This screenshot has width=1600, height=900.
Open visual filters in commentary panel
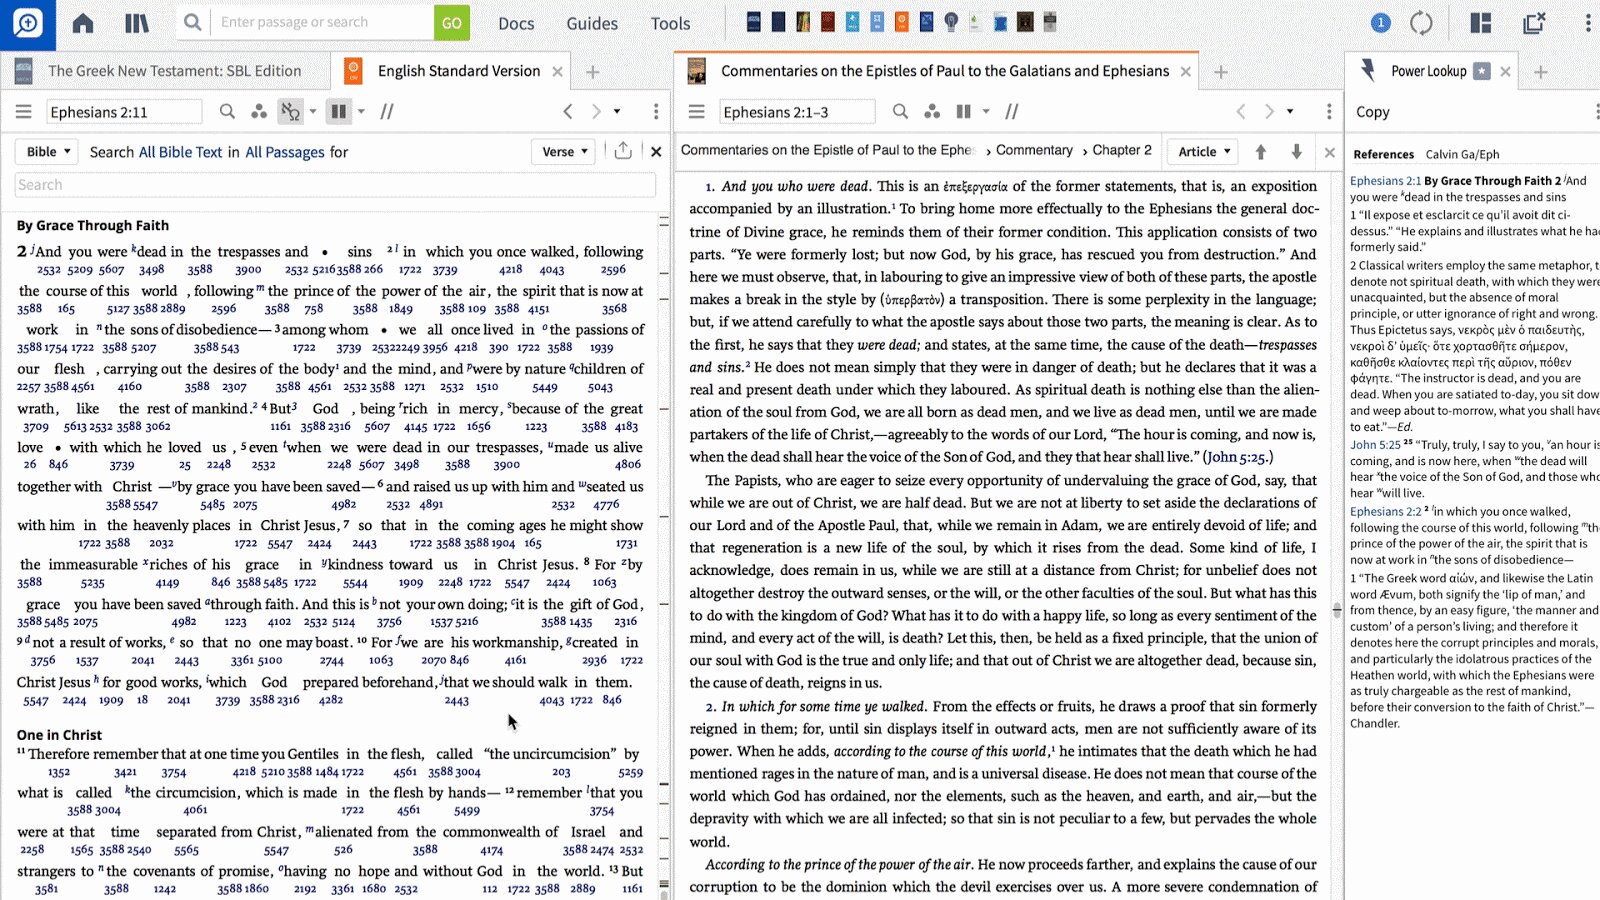(x=932, y=112)
